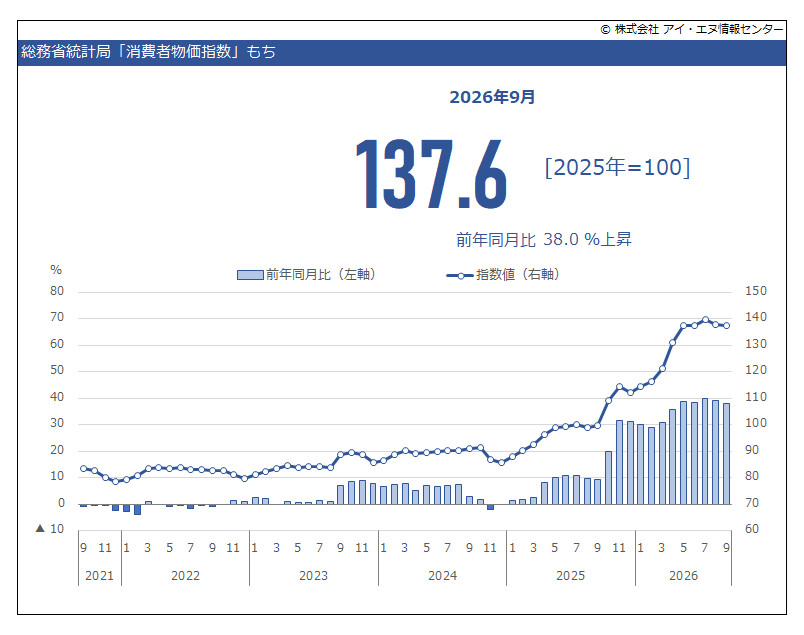Click the bar legend color swatch

click(250, 275)
